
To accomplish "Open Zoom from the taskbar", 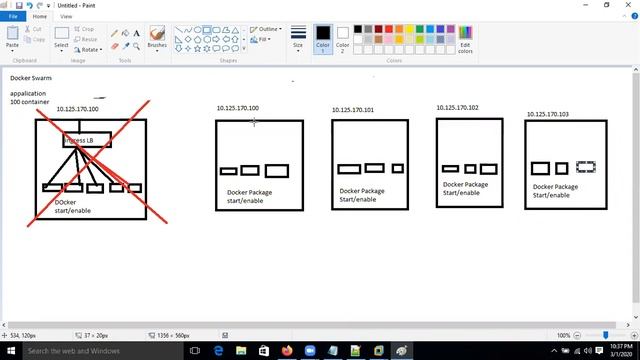I will (x=310, y=351).
